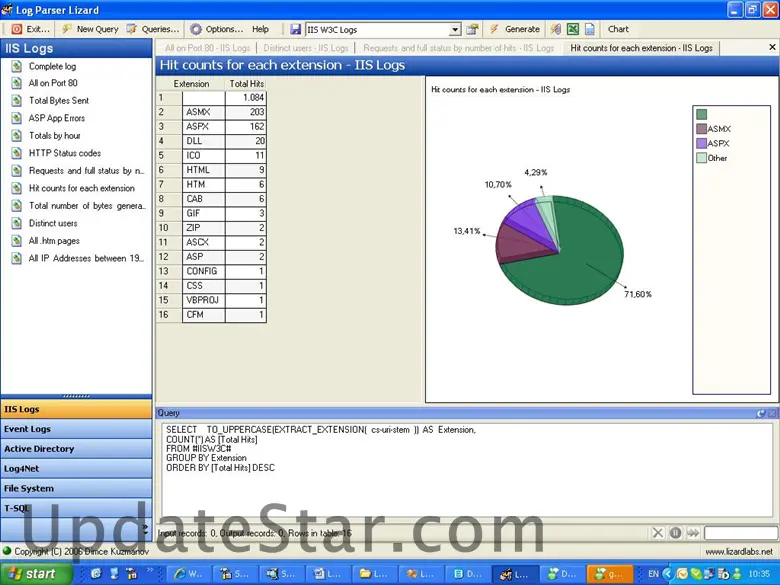Open the Complete log query
The height and width of the screenshot is (585, 780).
52,66
